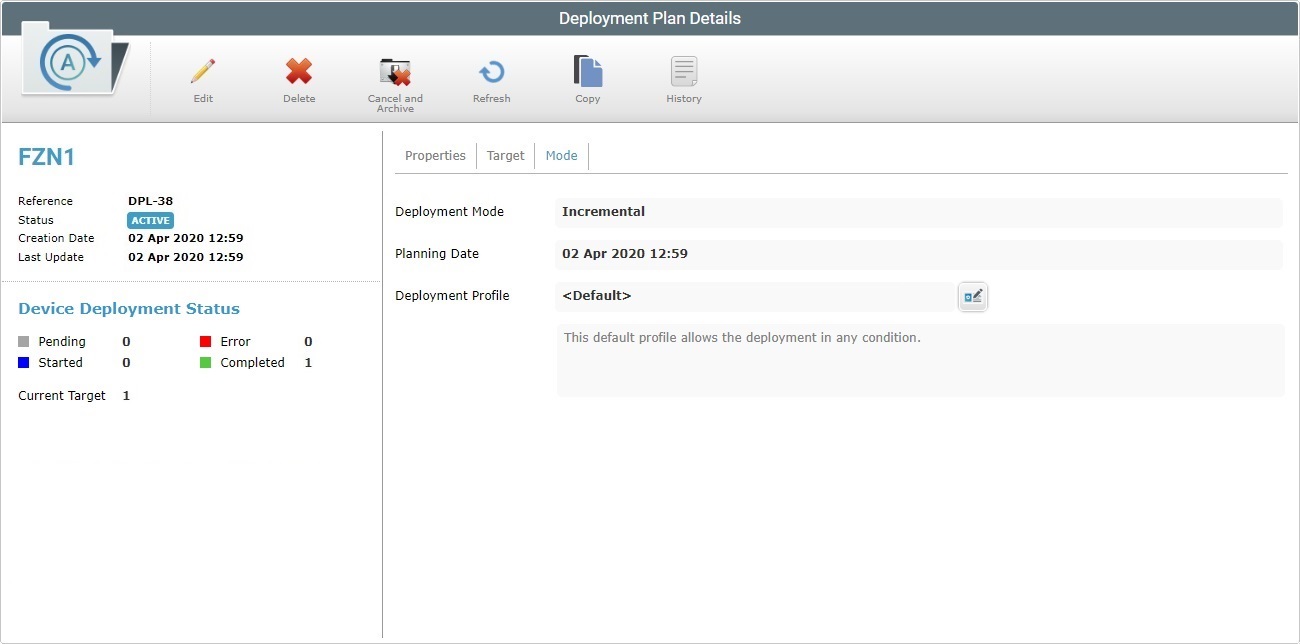Click the DPL-38 reference value

click(x=152, y=201)
